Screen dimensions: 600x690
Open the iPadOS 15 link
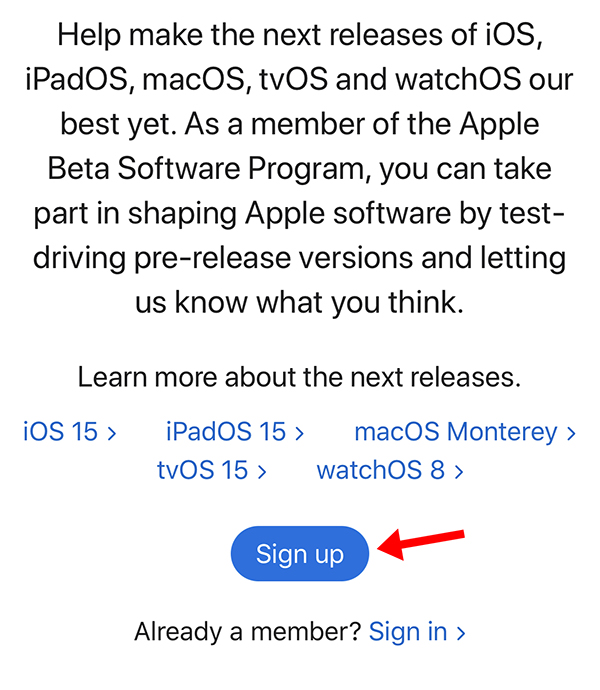(226, 432)
